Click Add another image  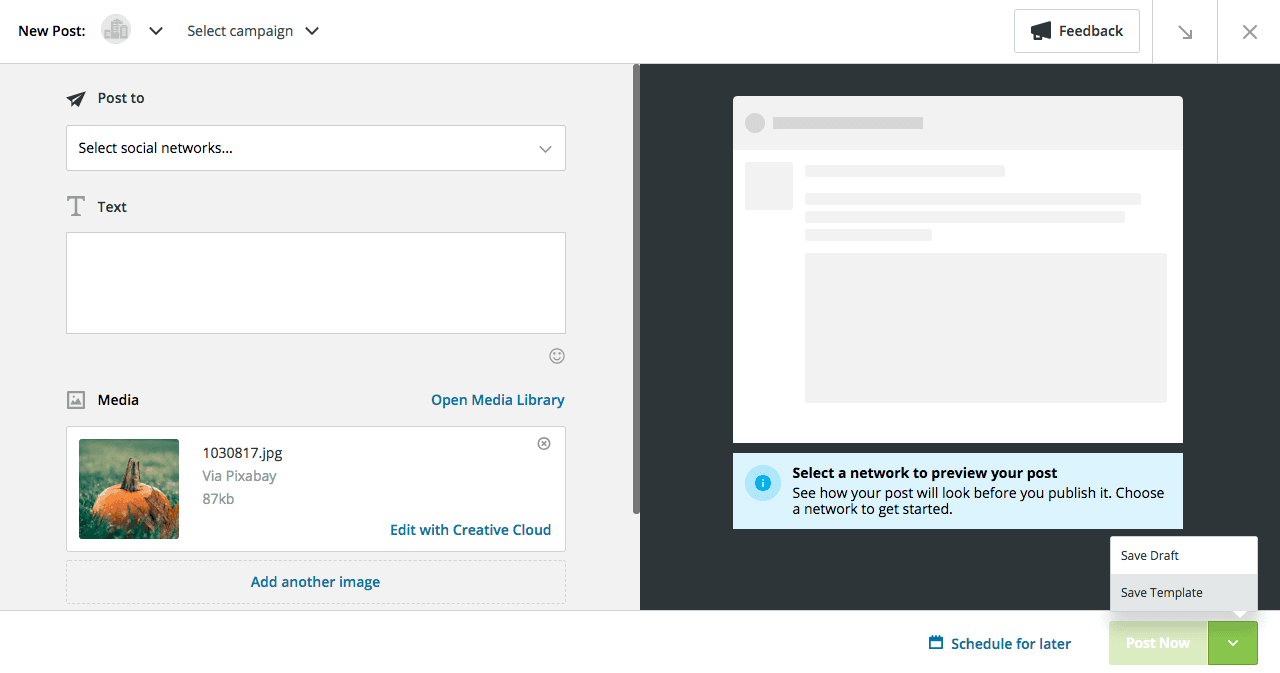[x=315, y=581]
